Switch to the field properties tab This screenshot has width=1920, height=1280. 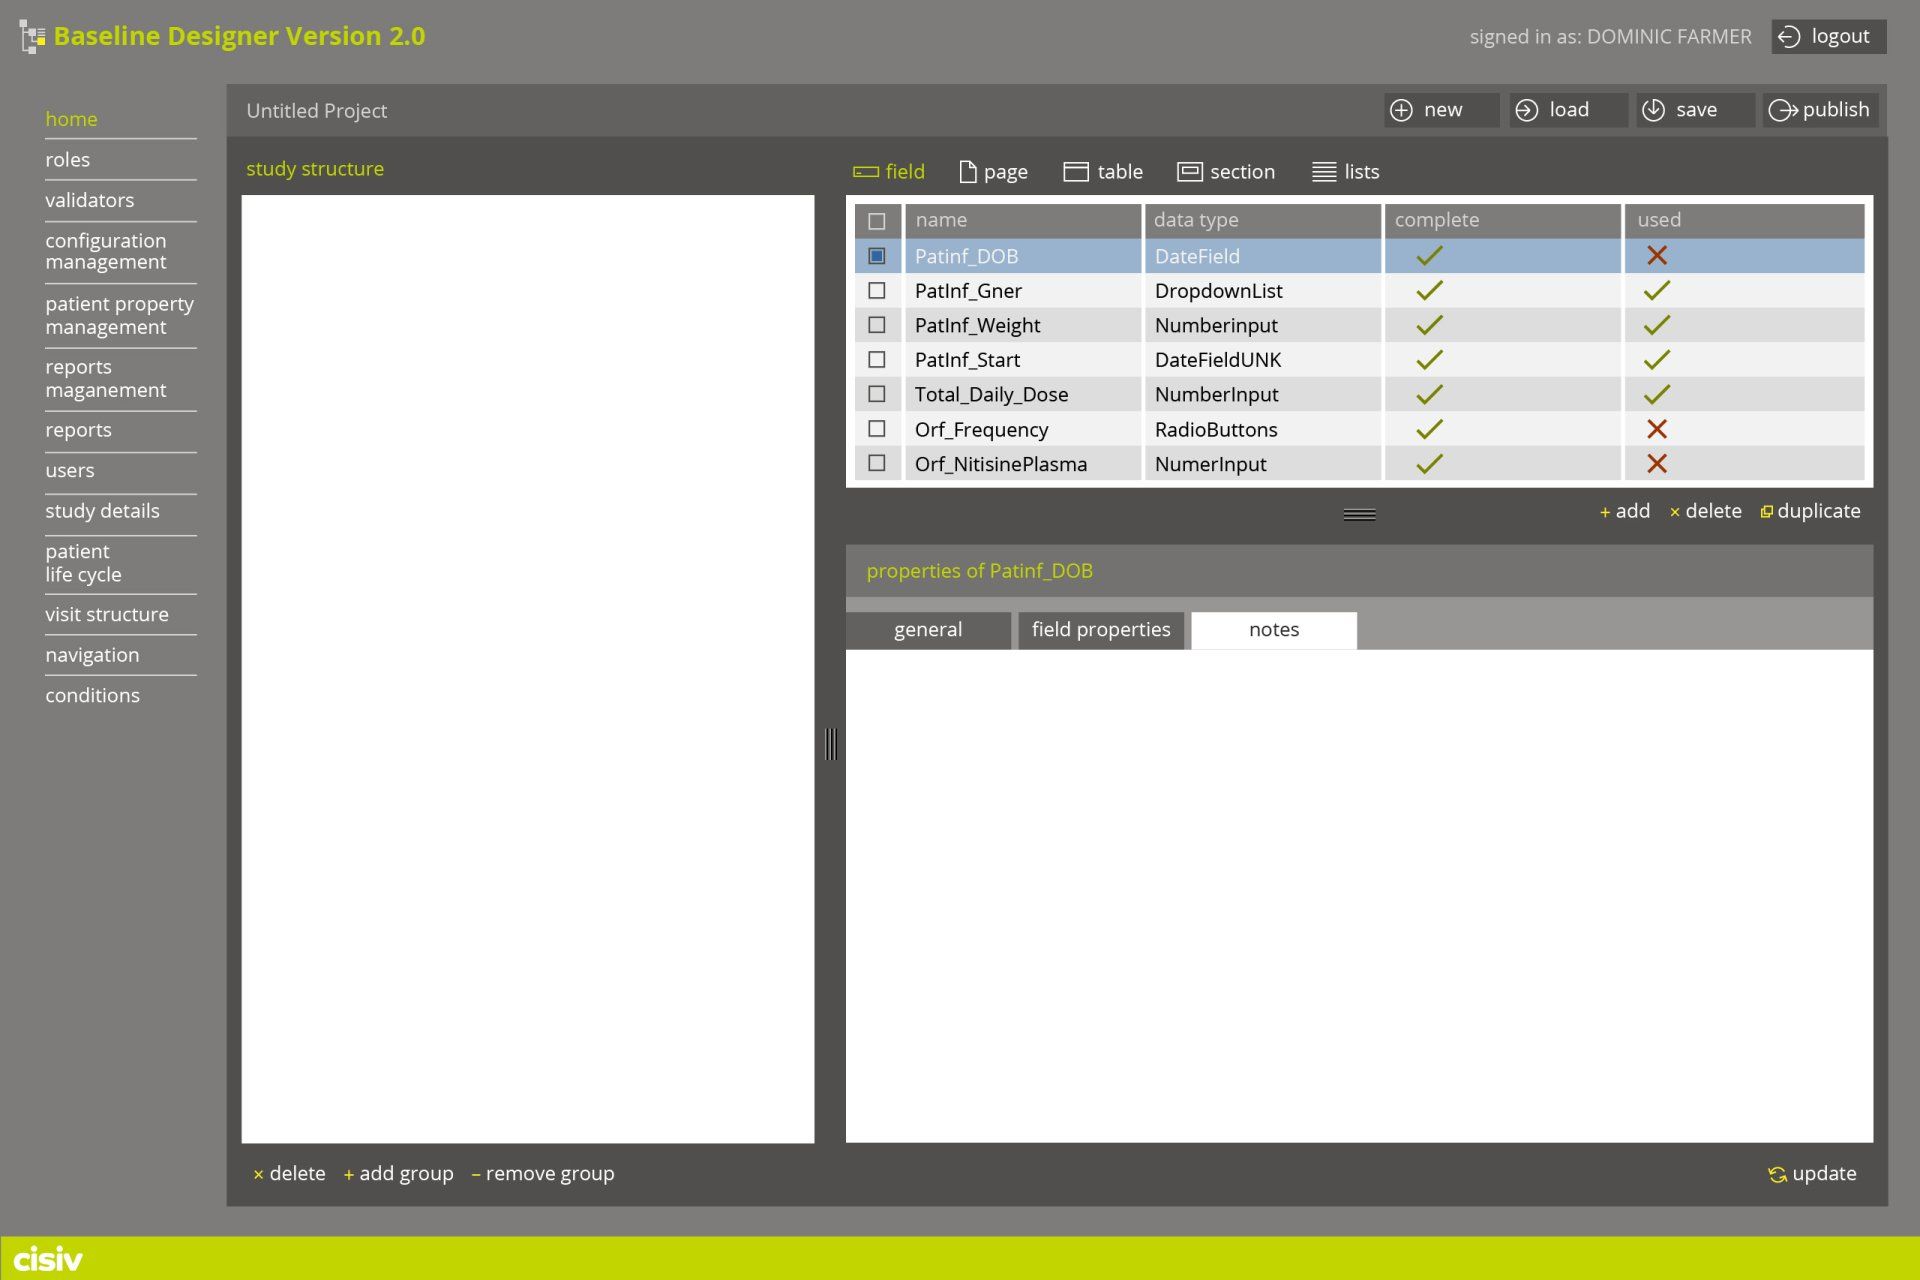click(1101, 630)
